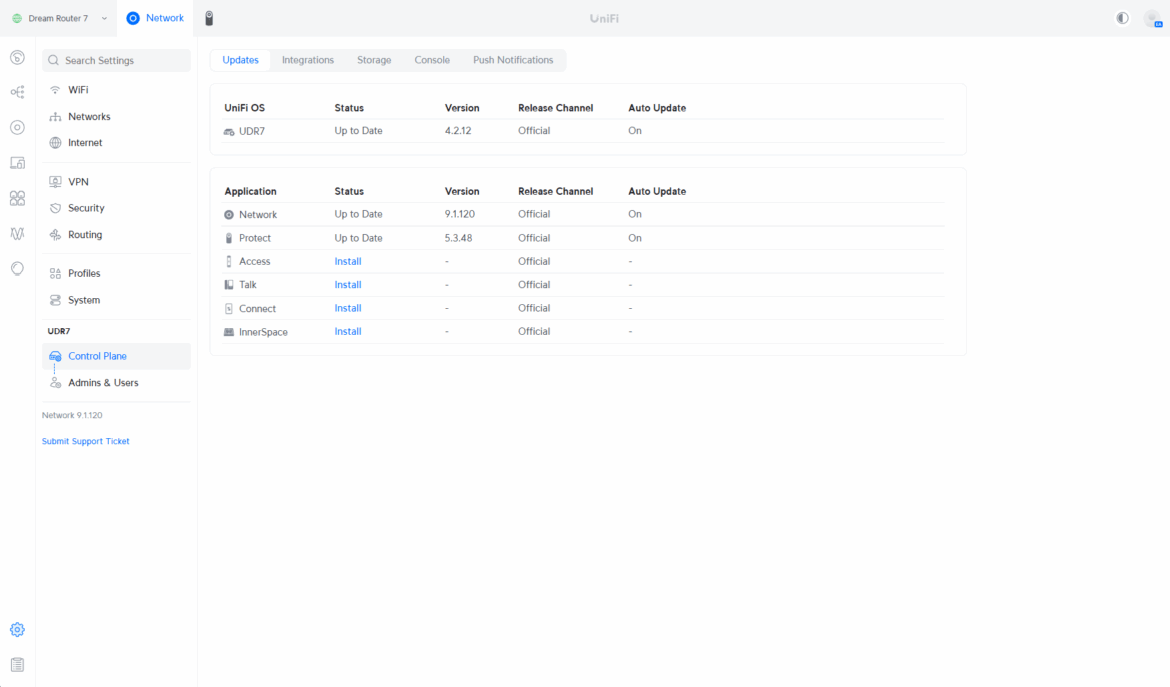Click the UDR7 section heading in sidebar
1170x687 pixels.
pos(59,331)
